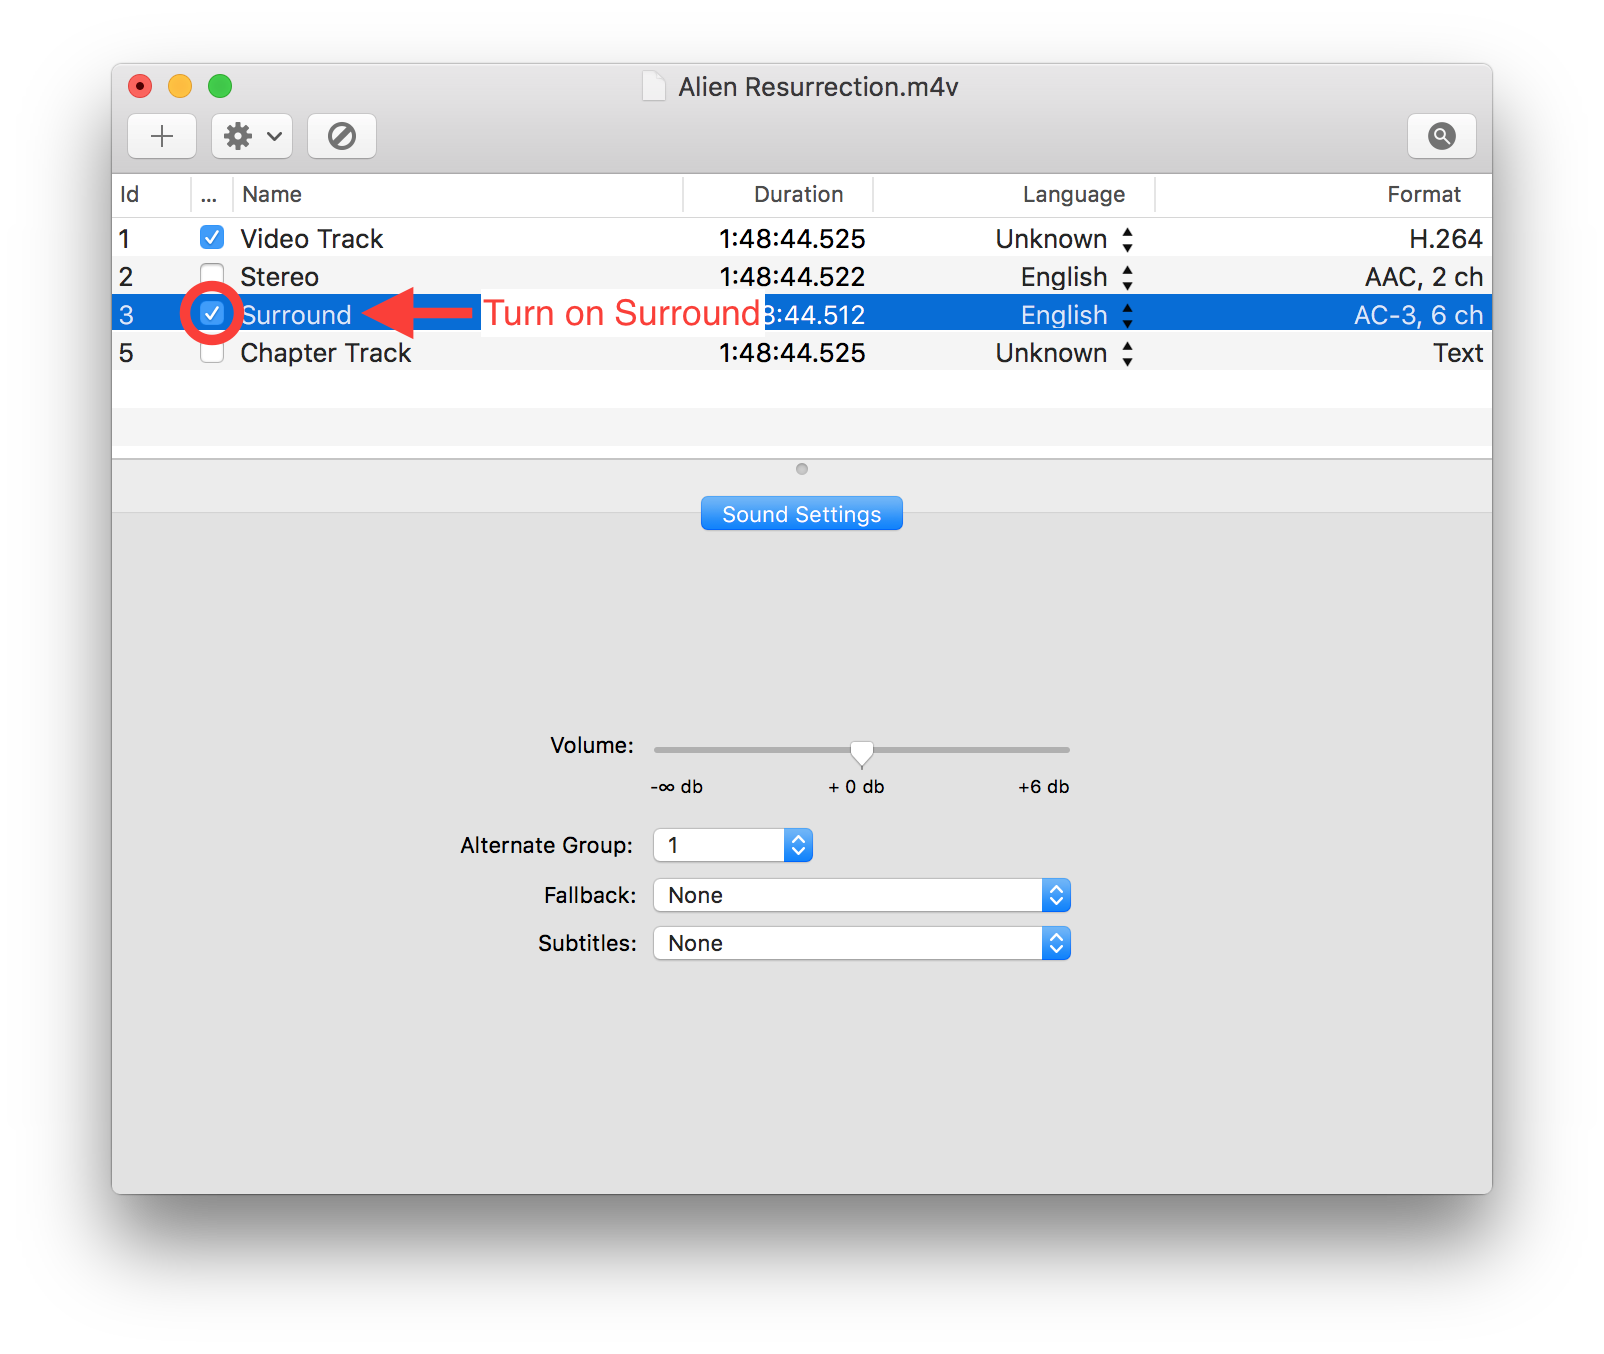Select the Surround track name

296,315
